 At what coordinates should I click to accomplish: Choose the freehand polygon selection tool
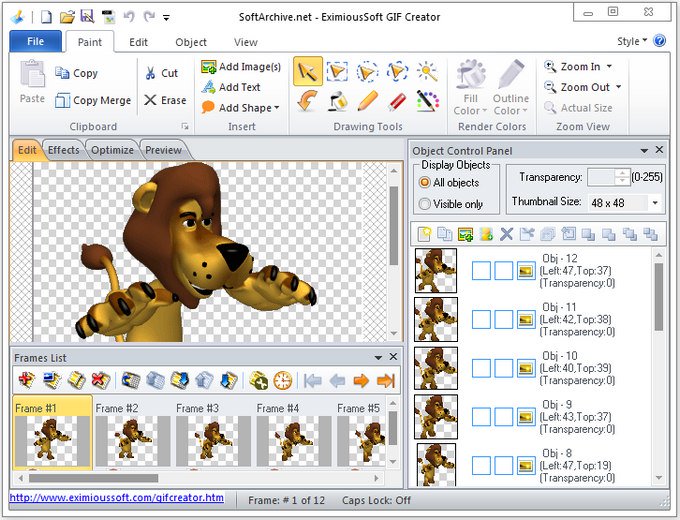(x=397, y=72)
